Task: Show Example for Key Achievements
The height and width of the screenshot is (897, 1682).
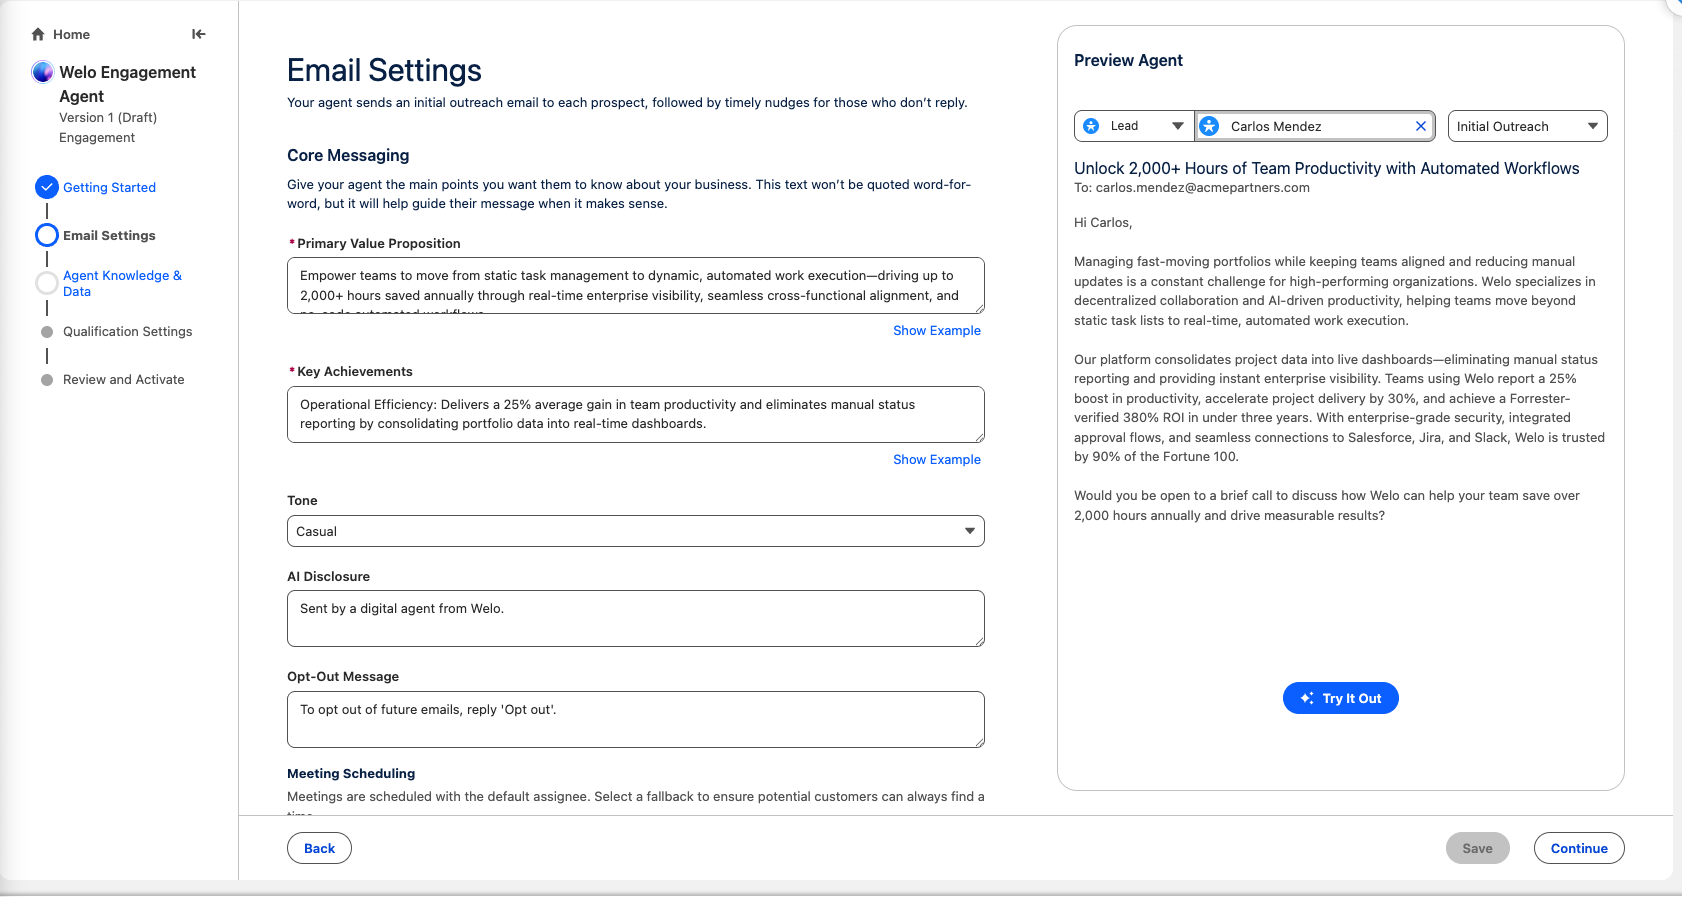Action: (x=936, y=460)
